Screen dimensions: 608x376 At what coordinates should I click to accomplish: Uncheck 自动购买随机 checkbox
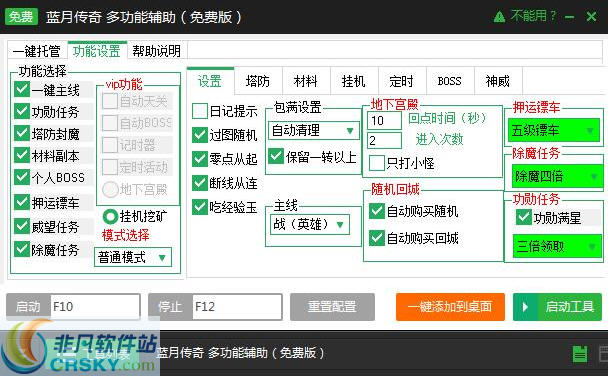[x=377, y=211]
